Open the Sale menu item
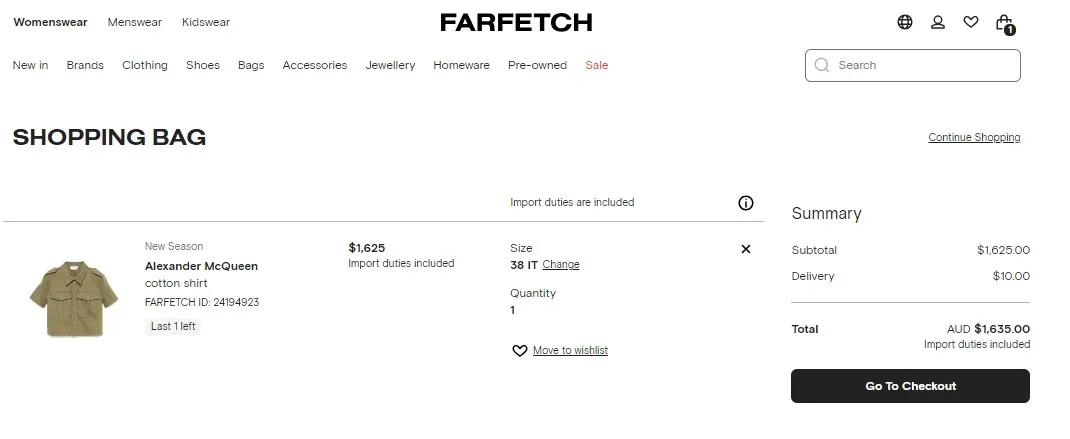The height and width of the screenshot is (439, 1070). click(x=597, y=65)
